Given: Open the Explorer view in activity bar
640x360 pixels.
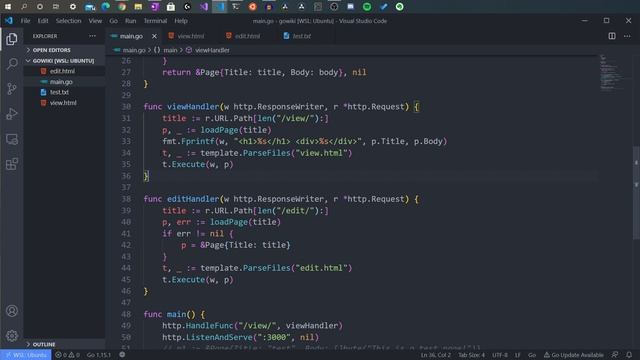Looking at the screenshot, I should (12, 39).
